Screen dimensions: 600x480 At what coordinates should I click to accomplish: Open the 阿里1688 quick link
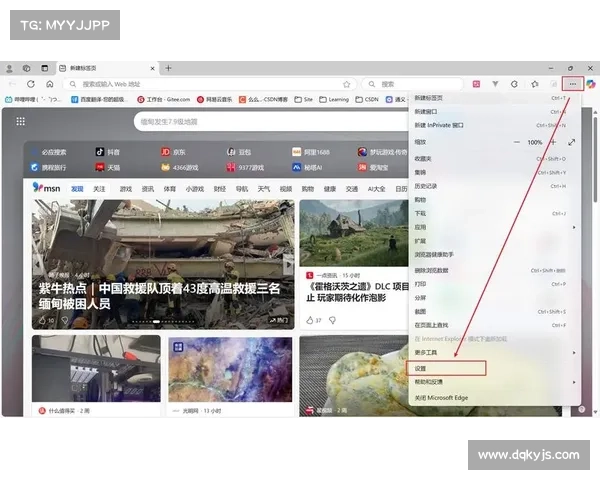click(x=311, y=152)
